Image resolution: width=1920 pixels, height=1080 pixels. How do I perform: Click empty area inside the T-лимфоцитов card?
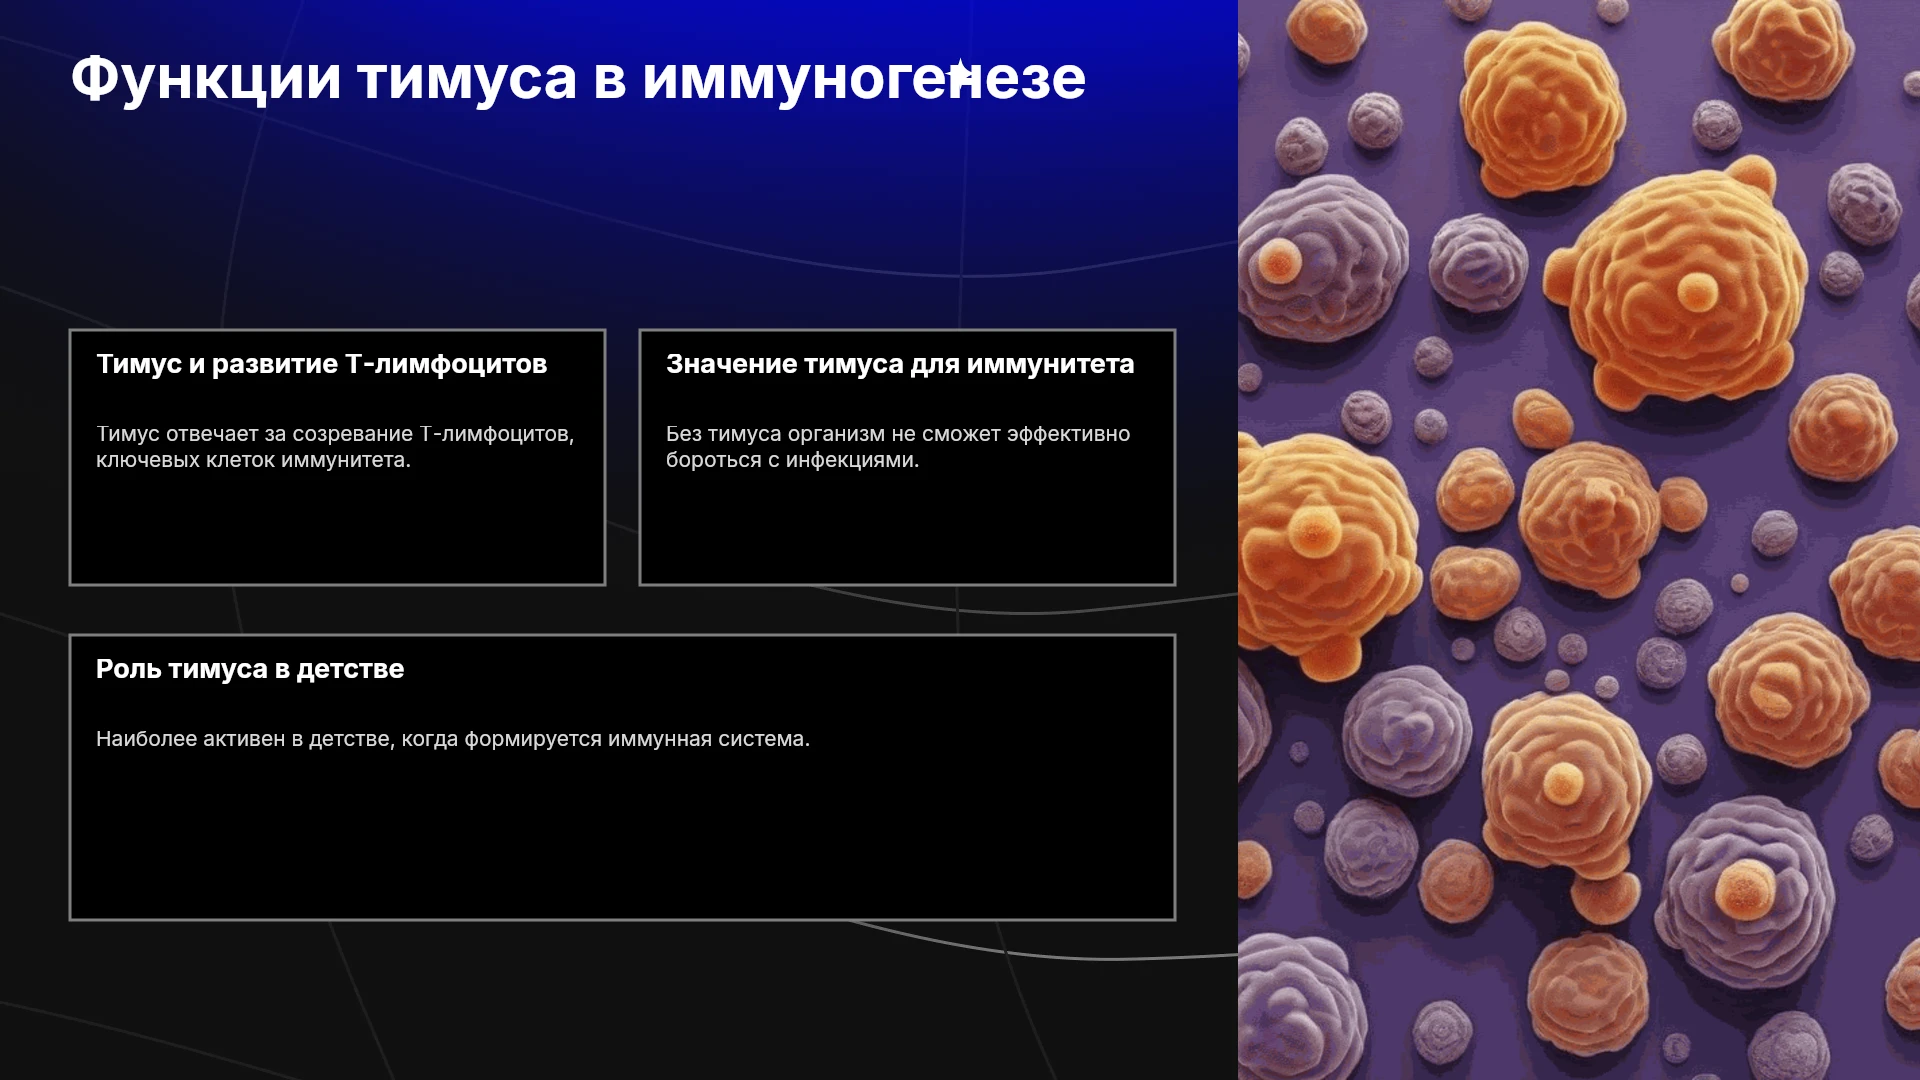(337, 530)
